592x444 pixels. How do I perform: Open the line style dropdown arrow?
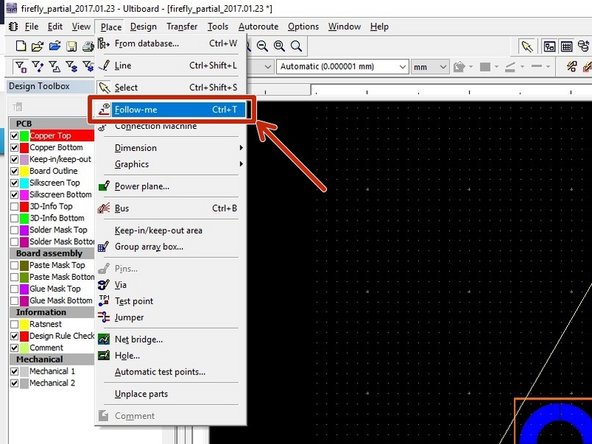coord(522,67)
